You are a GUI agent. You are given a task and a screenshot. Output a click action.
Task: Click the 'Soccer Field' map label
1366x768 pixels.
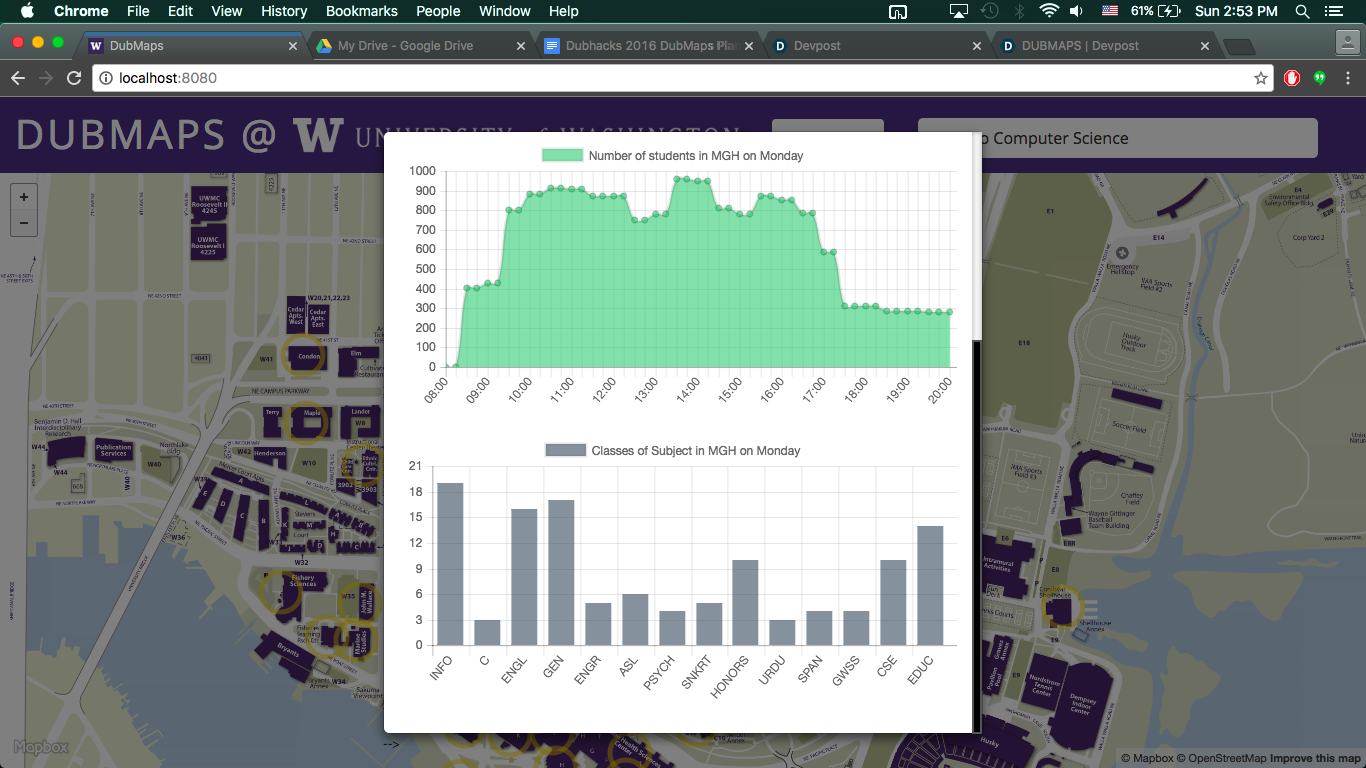tap(1128, 427)
